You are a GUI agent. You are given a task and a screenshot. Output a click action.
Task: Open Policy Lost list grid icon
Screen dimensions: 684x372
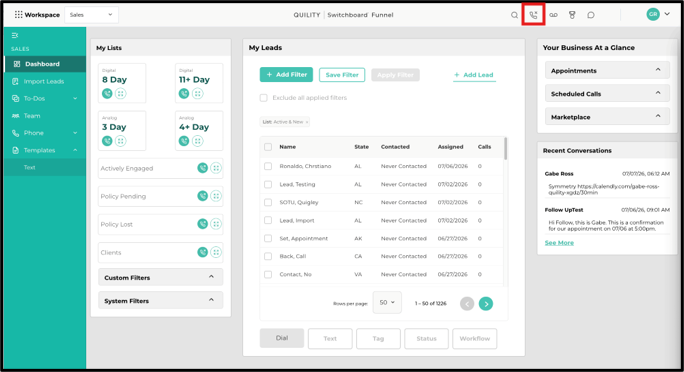click(x=216, y=224)
